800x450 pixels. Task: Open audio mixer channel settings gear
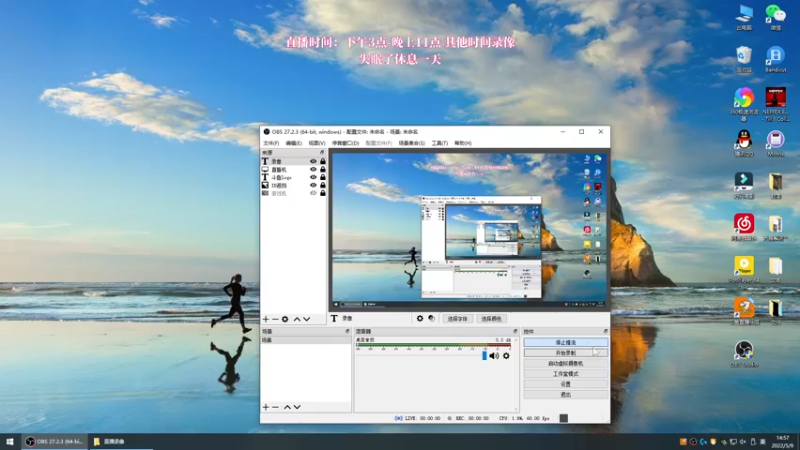tap(506, 356)
